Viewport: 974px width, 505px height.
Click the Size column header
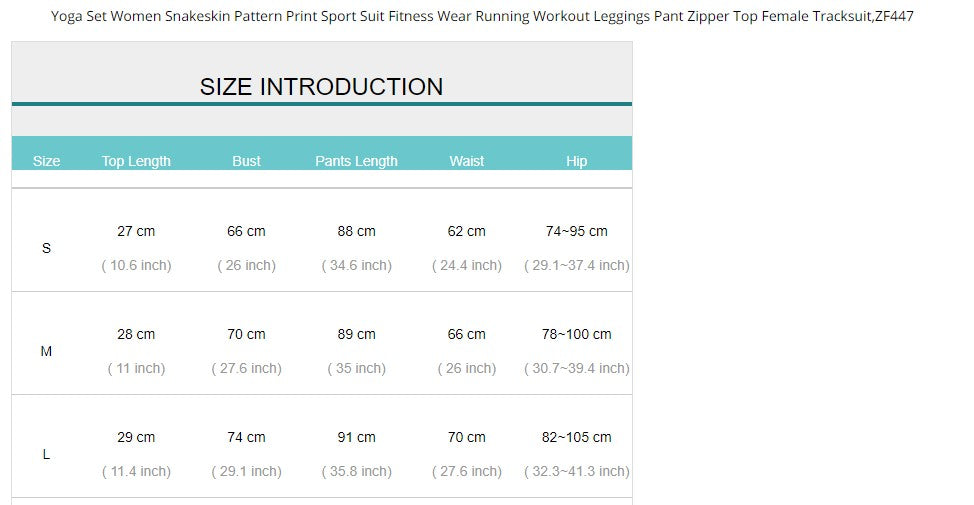tap(46, 161)
